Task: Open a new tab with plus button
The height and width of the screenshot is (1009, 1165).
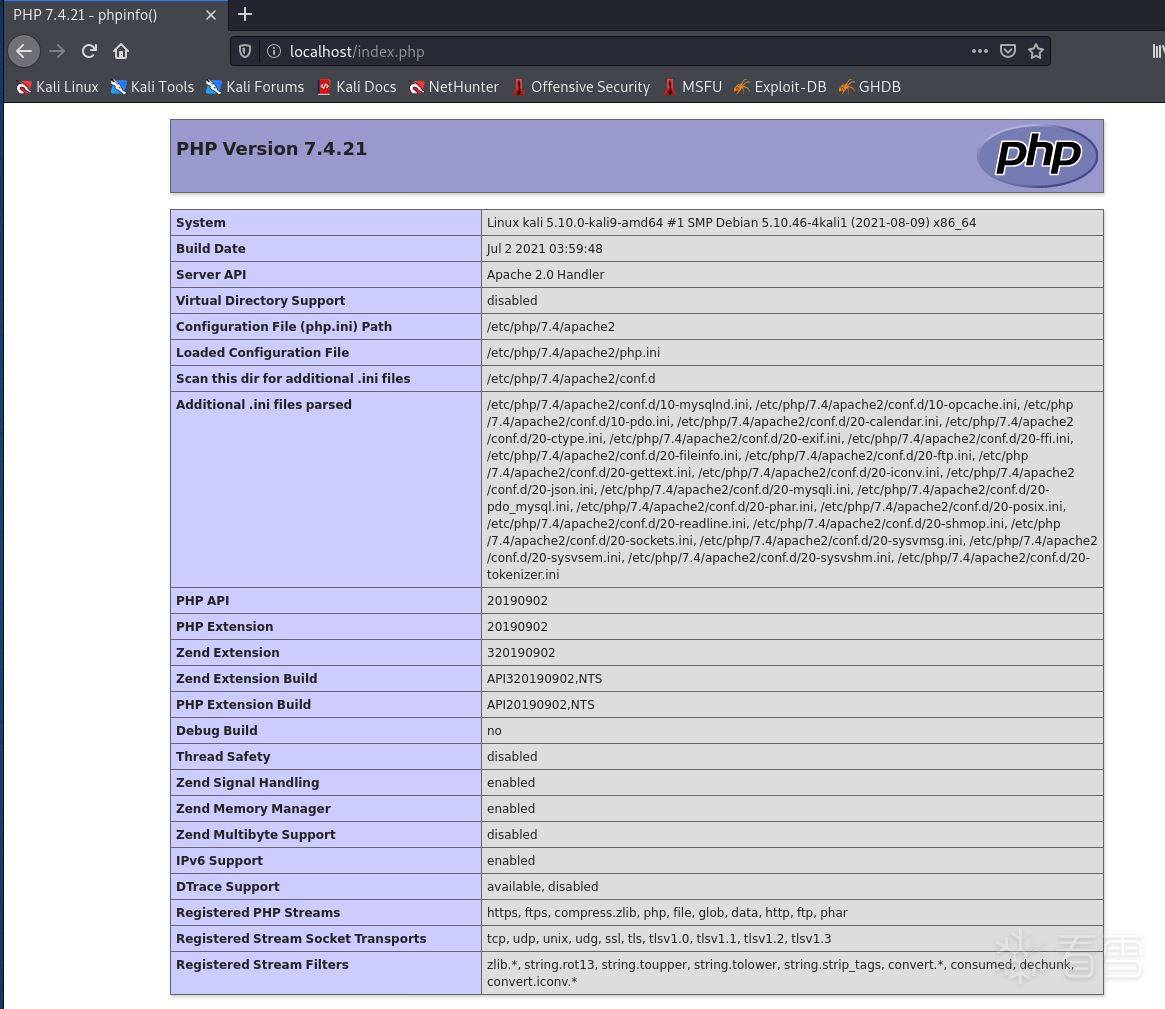Action: pyautogui.click(x=244, y=14)
